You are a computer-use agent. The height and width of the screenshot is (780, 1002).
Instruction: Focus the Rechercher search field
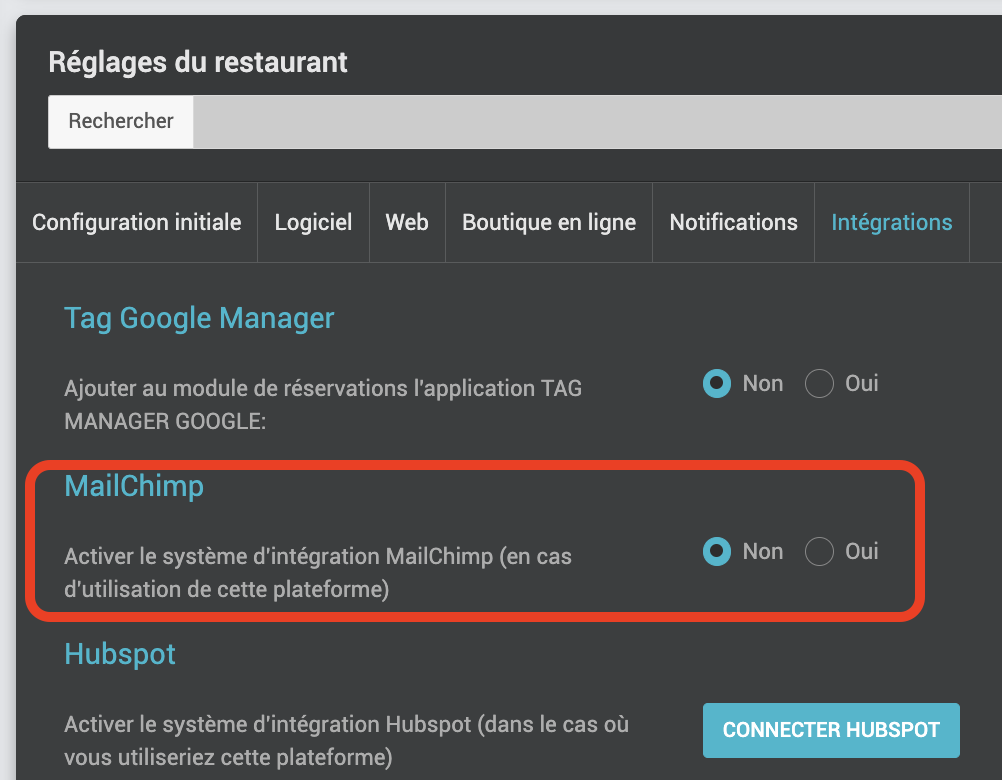tap(597, 121)
